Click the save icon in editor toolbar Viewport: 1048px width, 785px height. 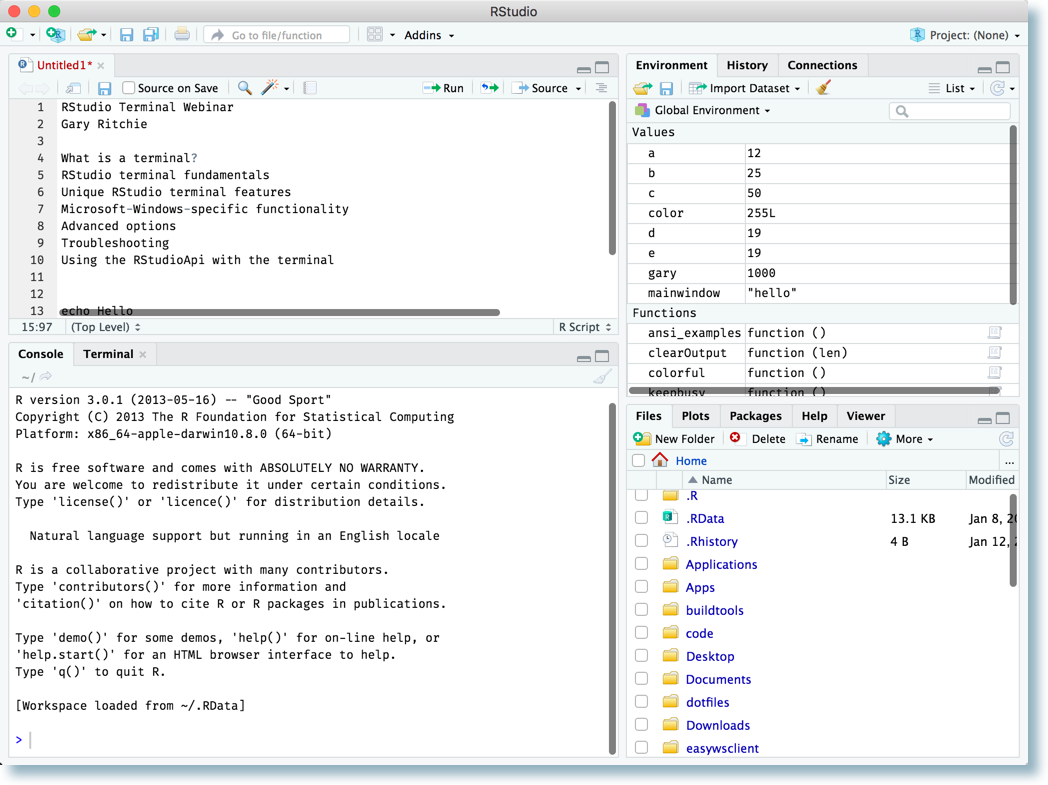click(104, 88)
